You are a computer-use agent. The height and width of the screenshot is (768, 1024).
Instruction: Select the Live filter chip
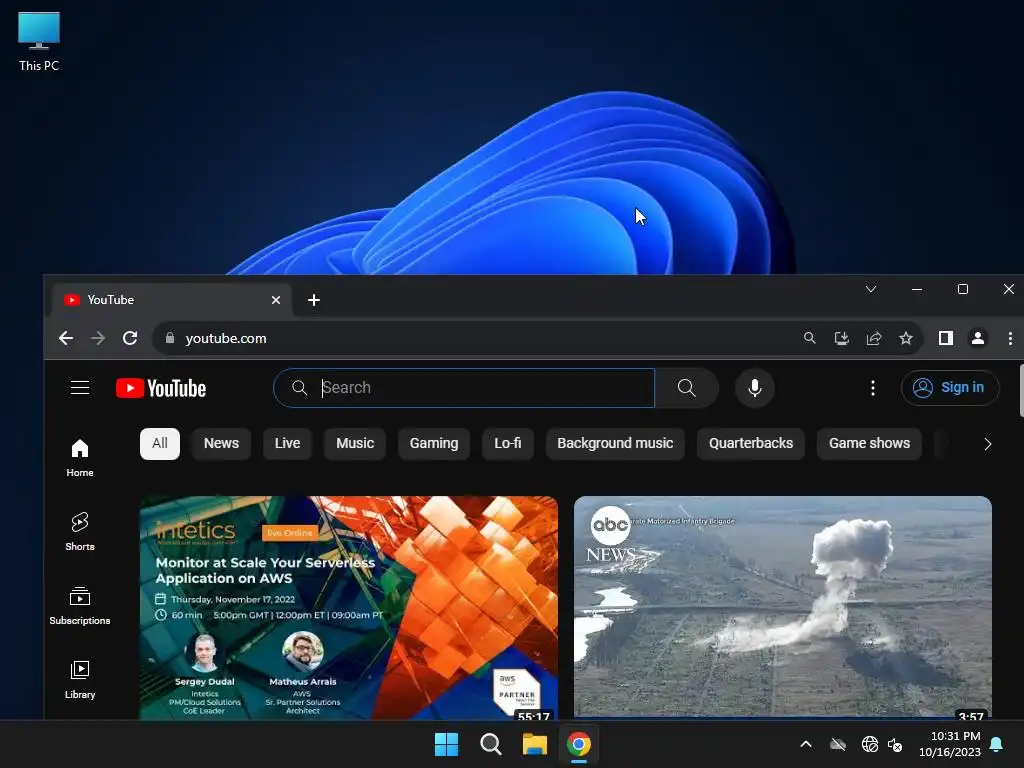coord(287,443)
